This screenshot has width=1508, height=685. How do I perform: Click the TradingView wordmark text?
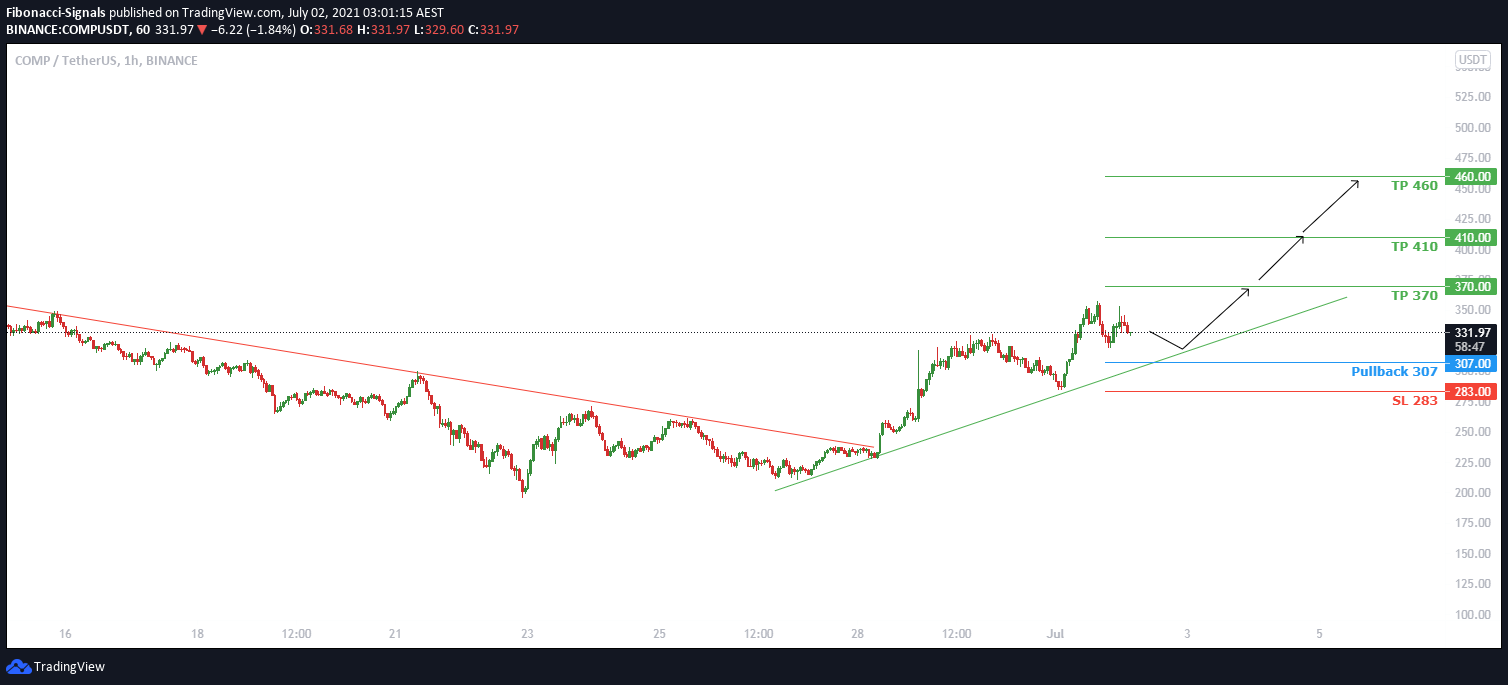[69, 667]
